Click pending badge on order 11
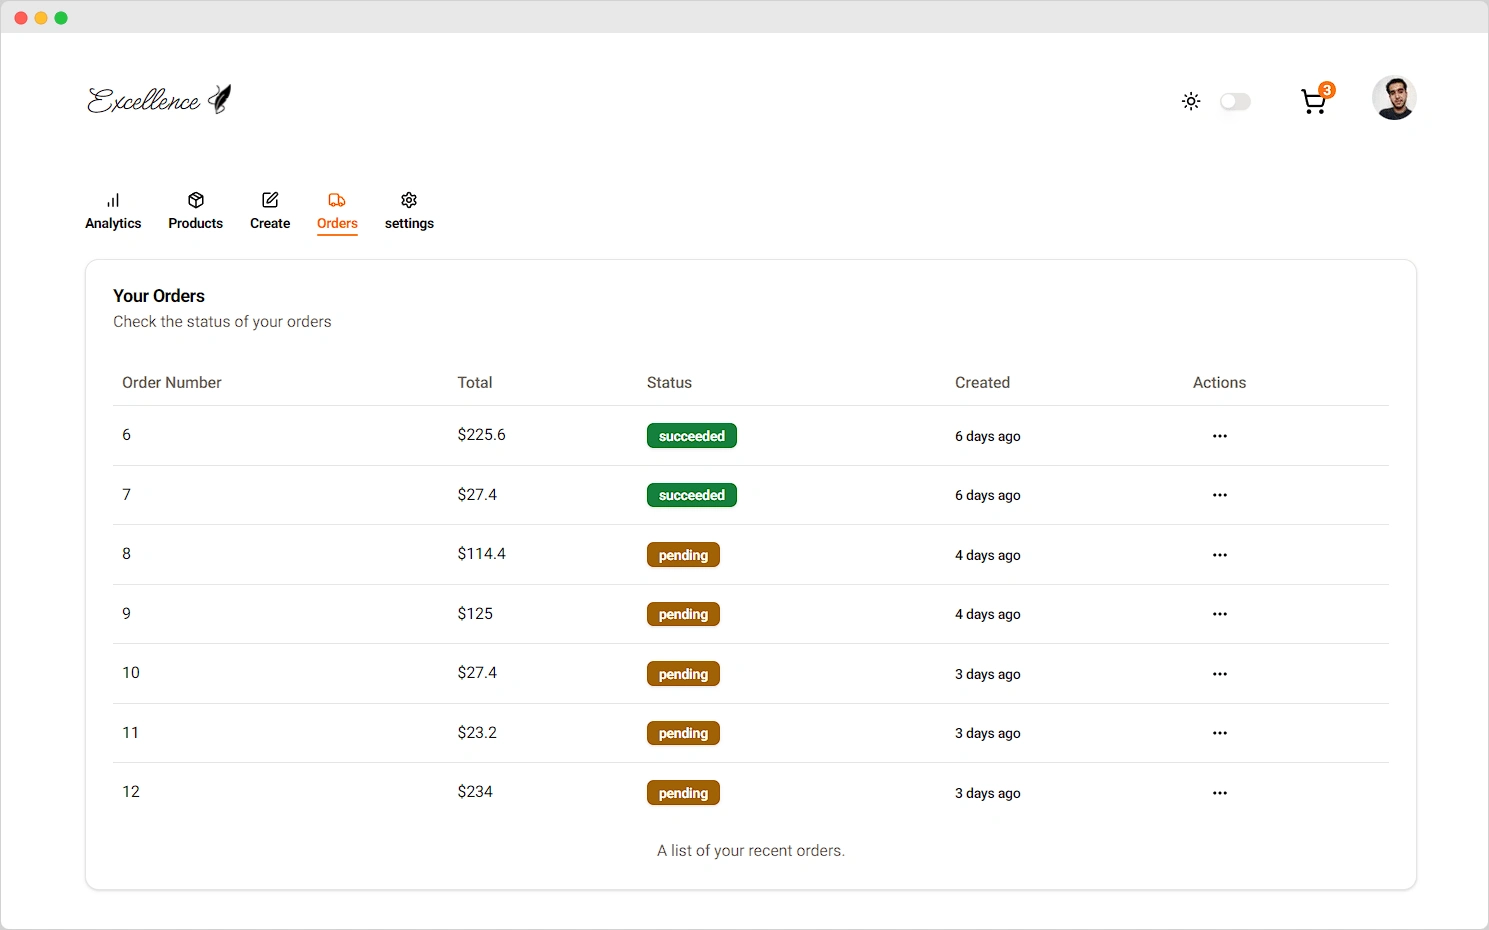The width and height of the screenshot is (1489, 930). (x=683, y=733)
